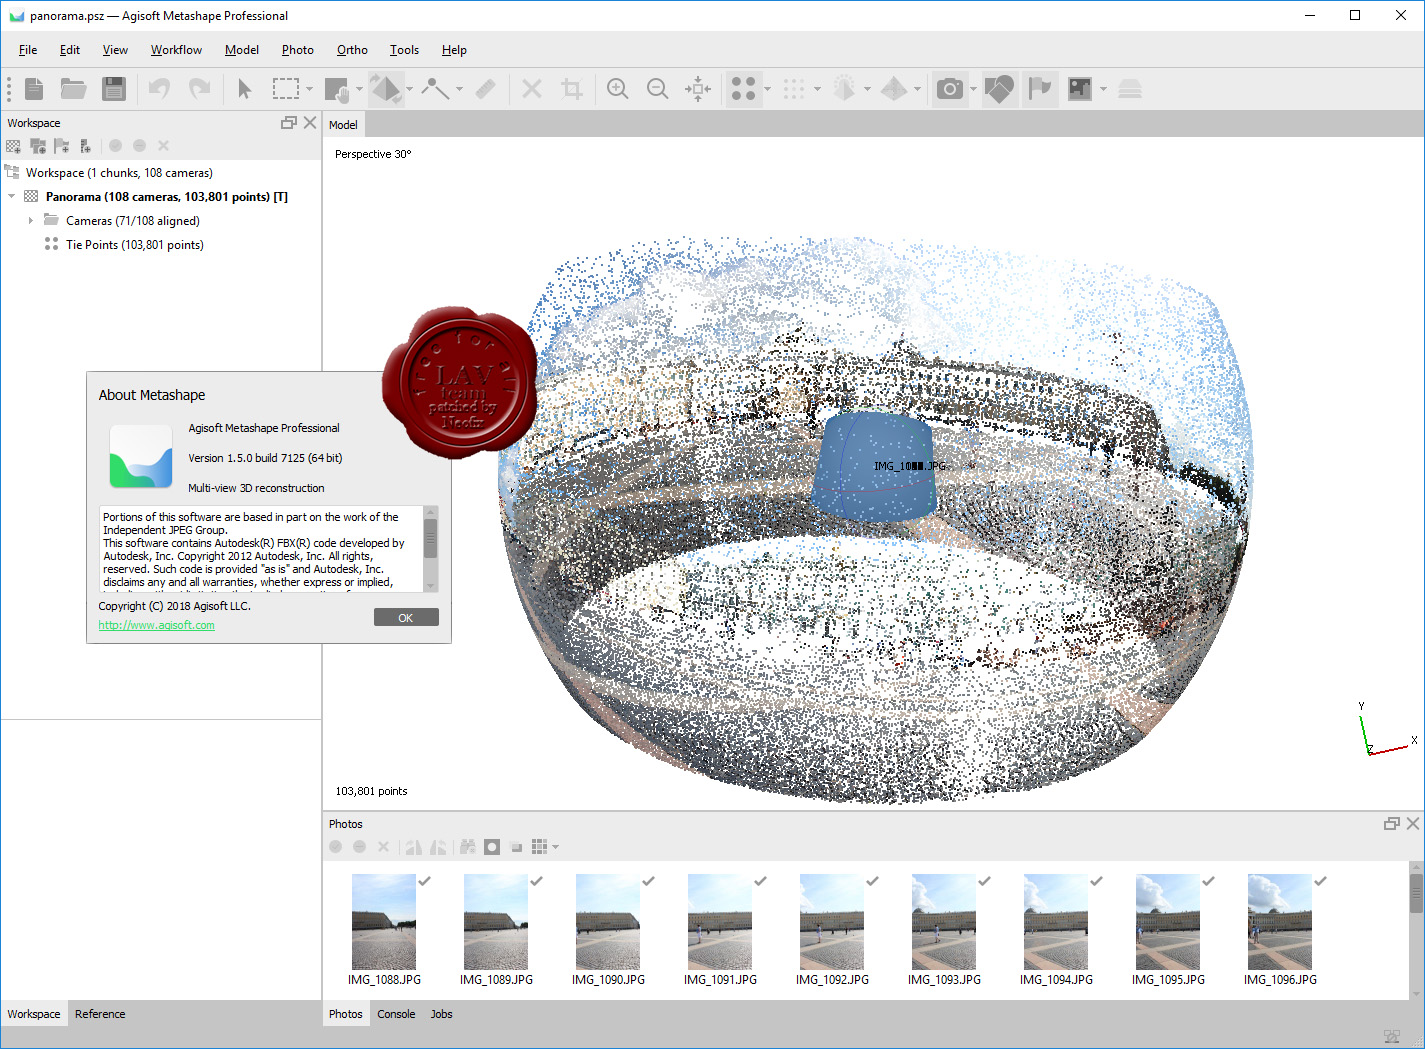Image resolution: width=1425 pixels, height=1049 pixels.
Task: Toggle Show Images icon in toolbar
Action: pyautogui.click(x=1080, y=89)
